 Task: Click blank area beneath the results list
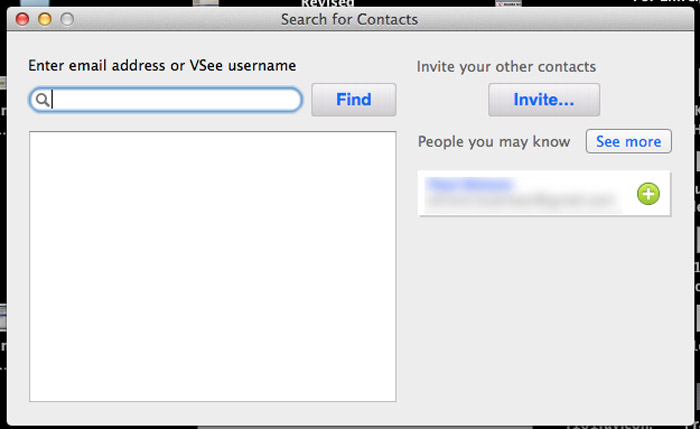pos(212,412)
